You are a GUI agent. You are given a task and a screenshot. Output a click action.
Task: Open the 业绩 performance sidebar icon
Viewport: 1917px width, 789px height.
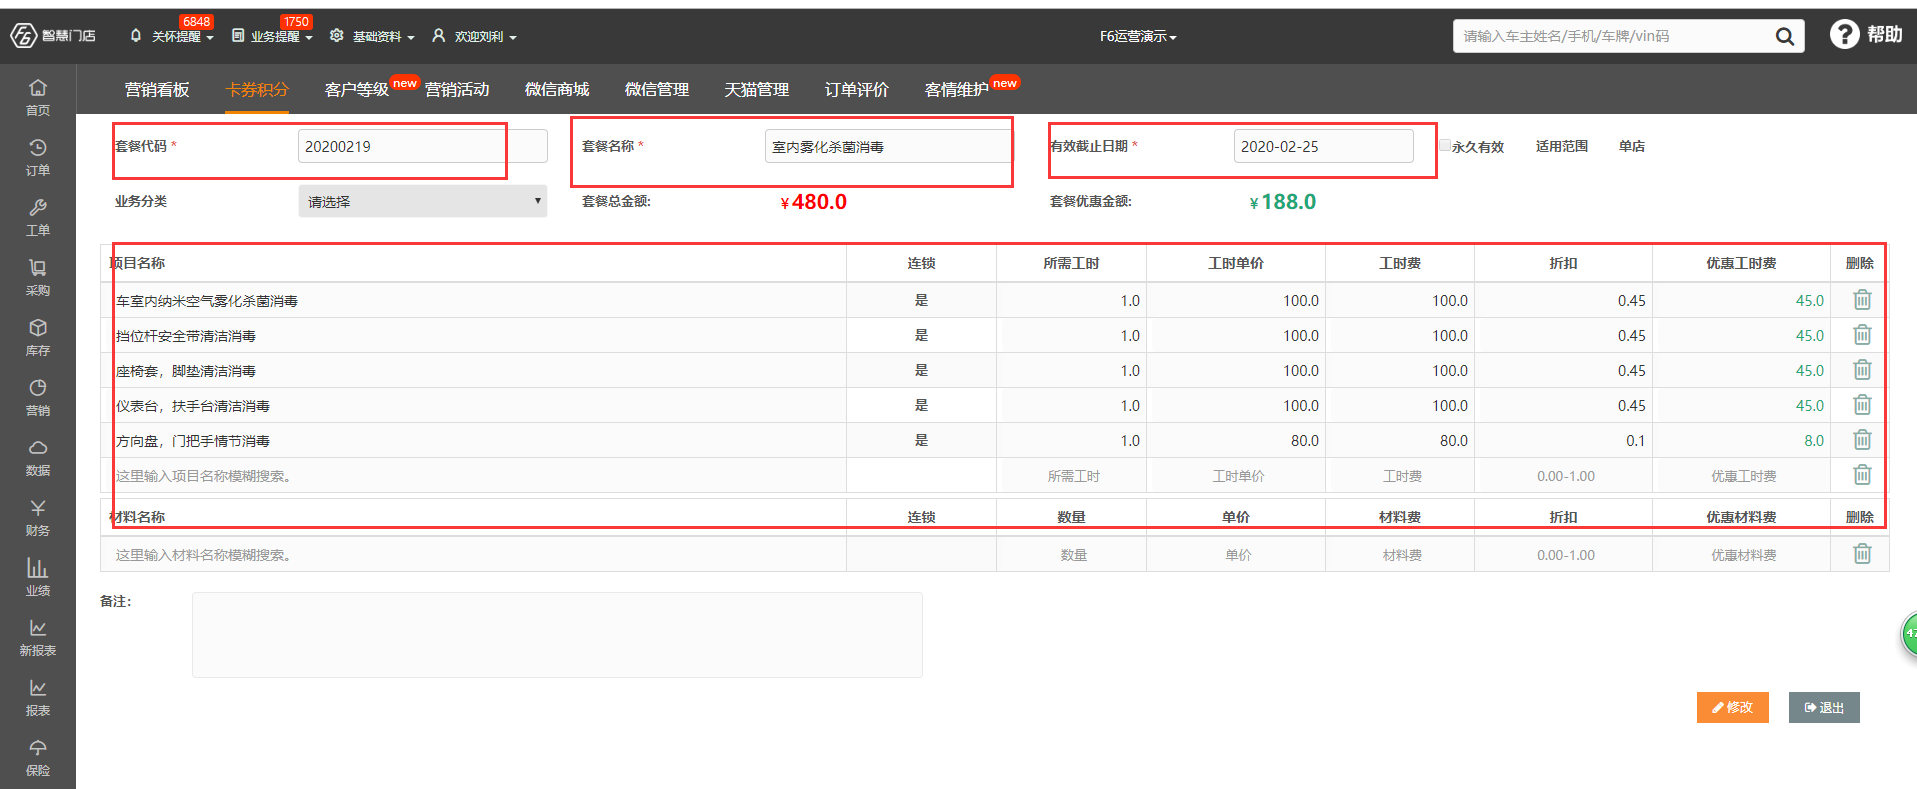(x=38, y=577)
